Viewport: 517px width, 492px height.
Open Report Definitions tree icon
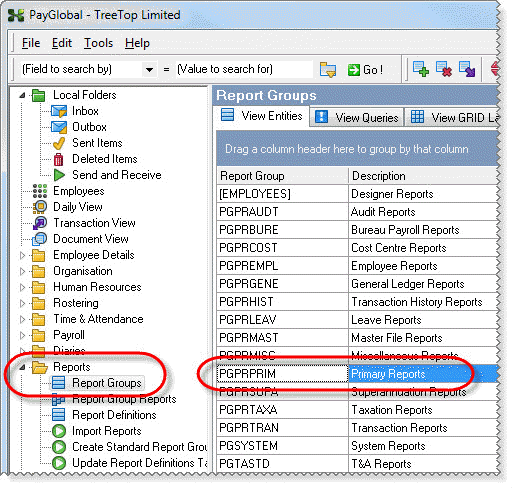point(59,415)
